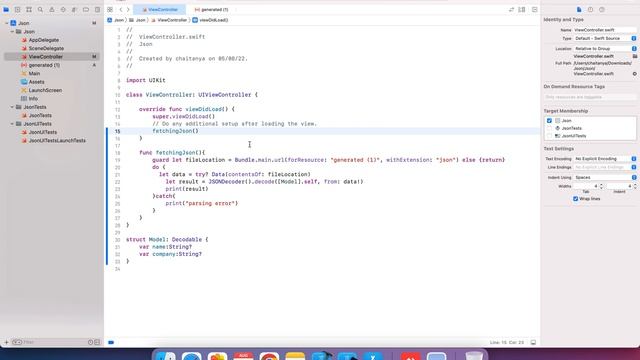Open the Text Encoding dropdown

click(605, 158)
